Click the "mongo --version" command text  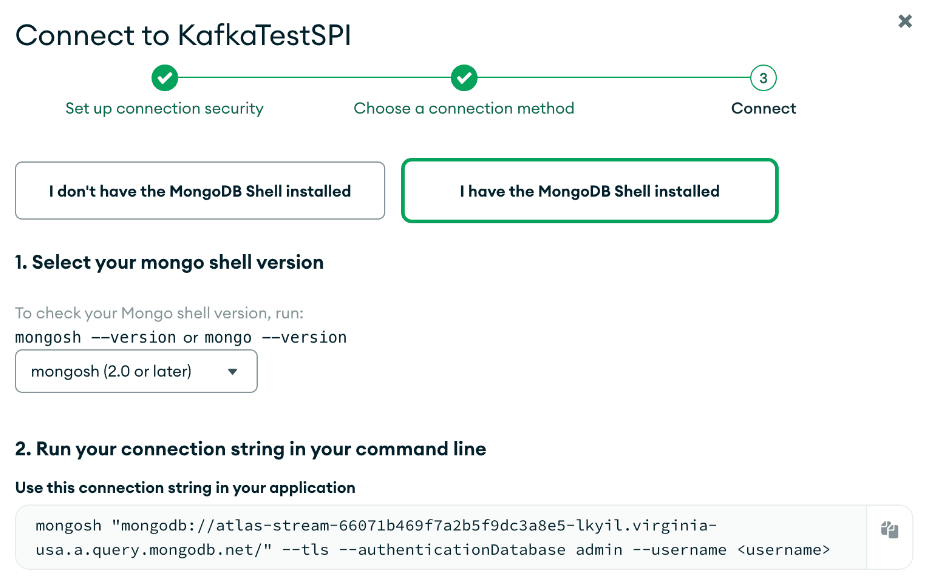coord(276,337)
